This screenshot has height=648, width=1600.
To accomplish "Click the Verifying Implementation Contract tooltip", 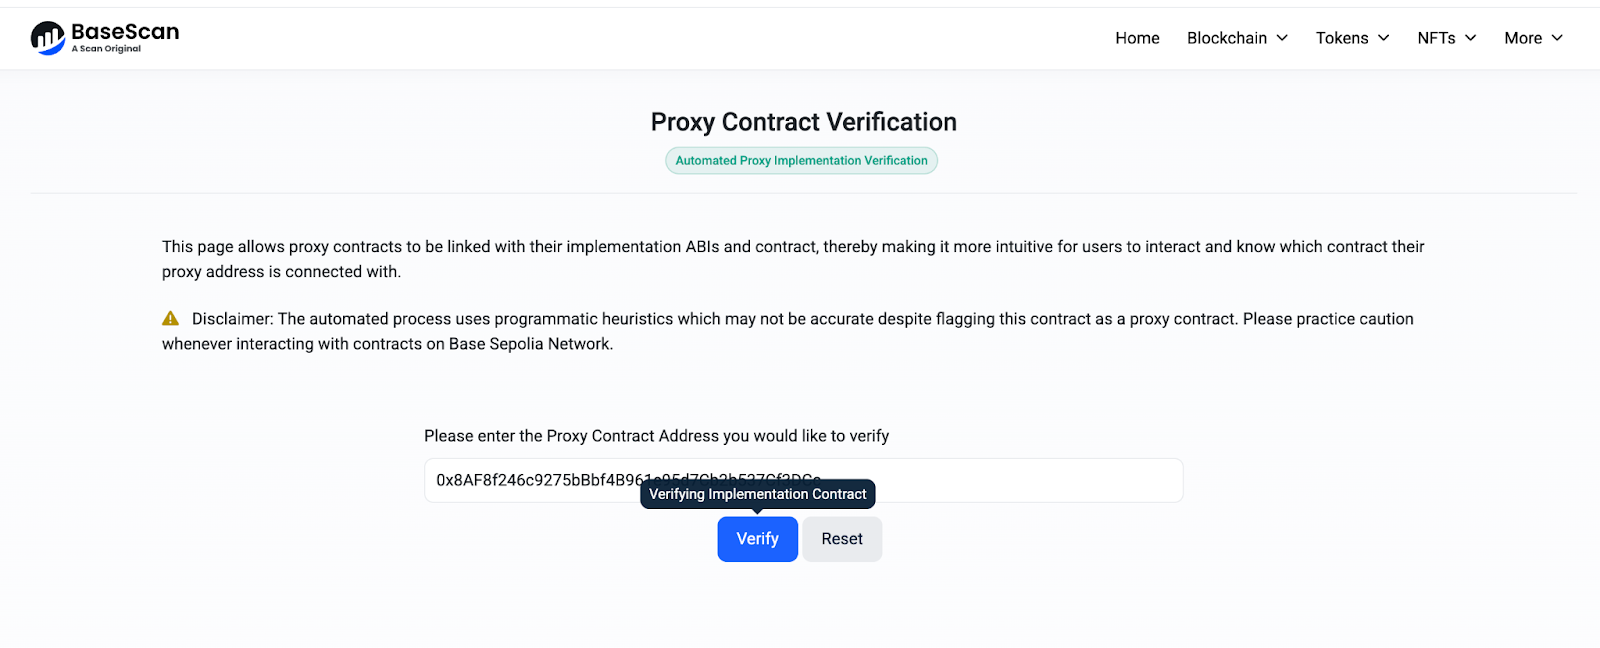I will [x=757, y=494].
